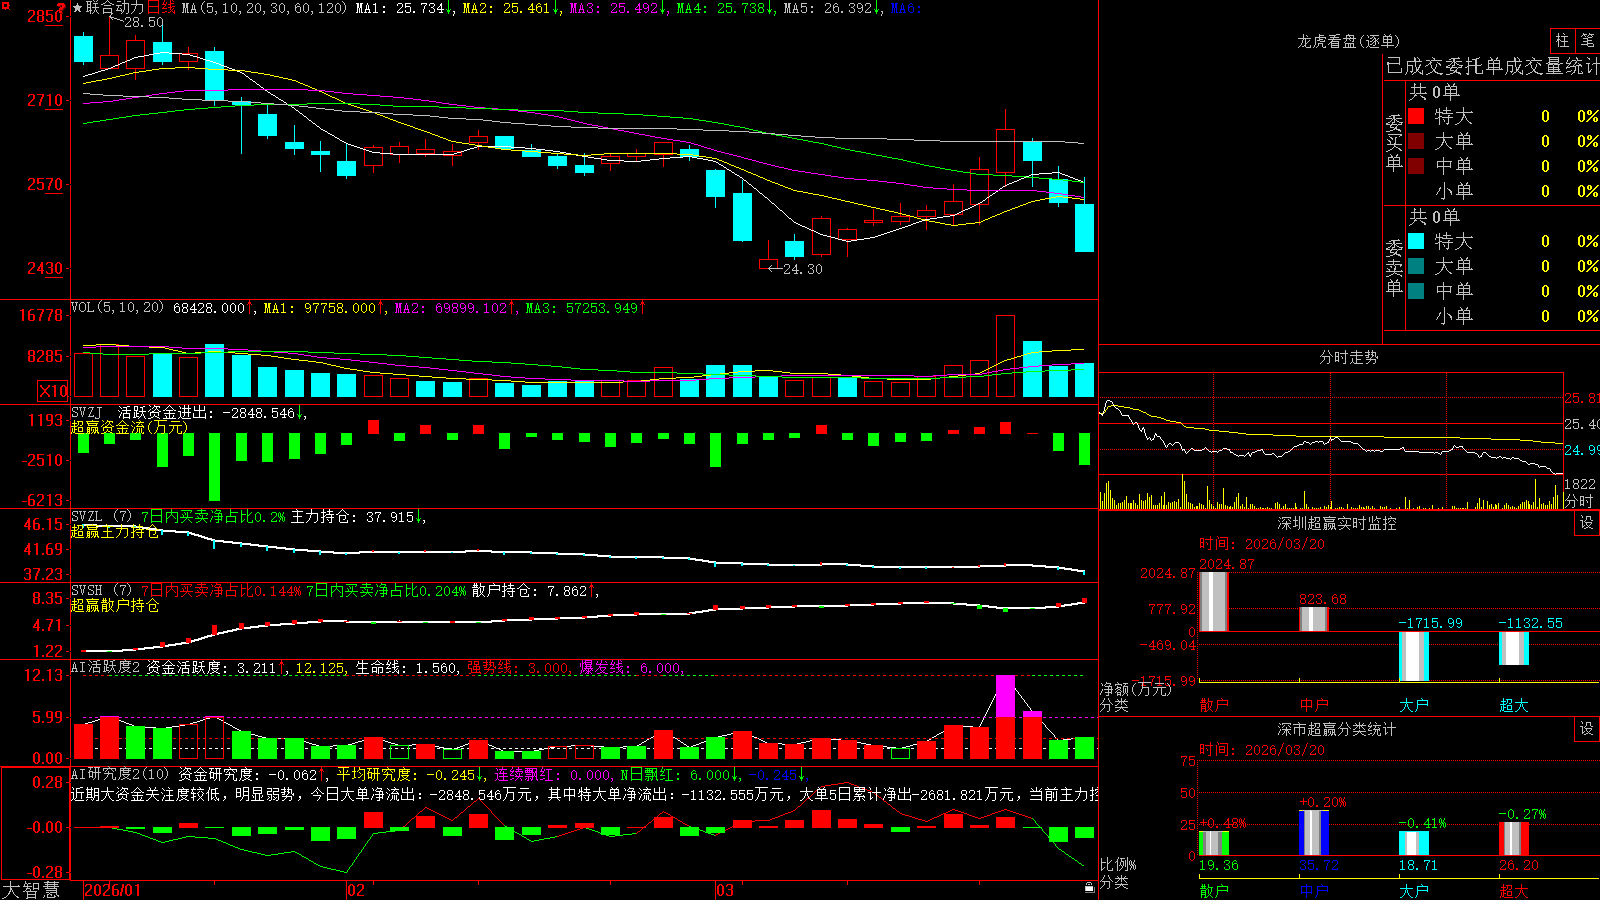Viewport: 1600px width, 900px height.
Task: Select the AI活跃度2 indicator label
Action: [106, 667]
